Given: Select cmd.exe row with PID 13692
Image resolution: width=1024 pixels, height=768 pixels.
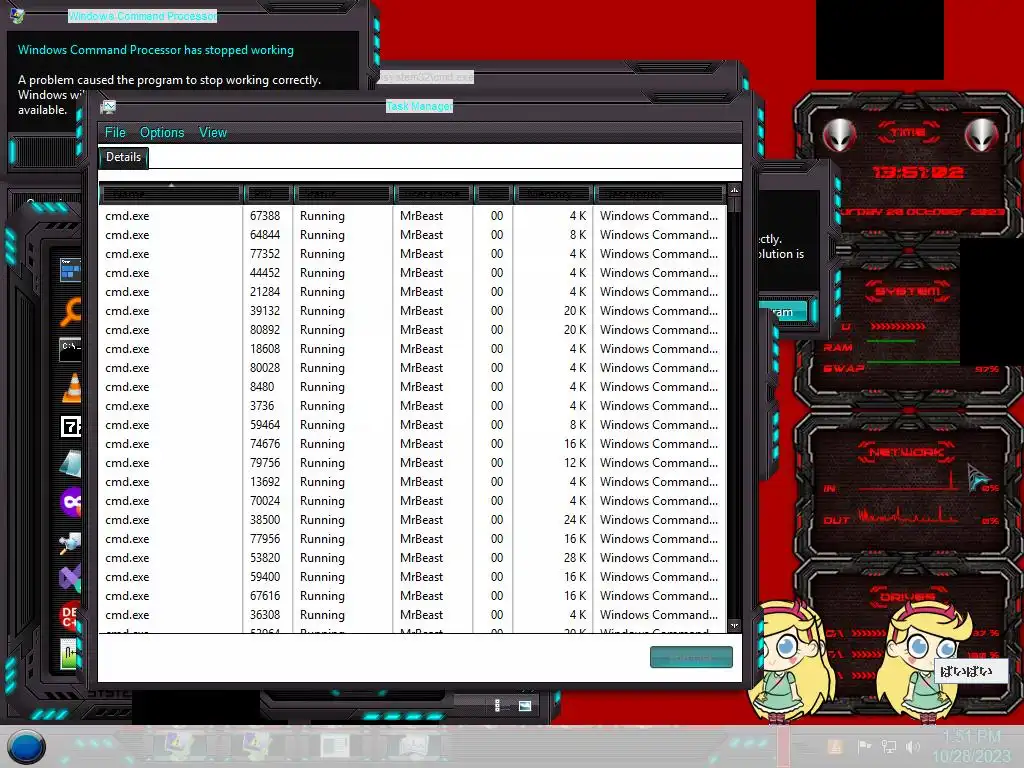Looking at the screenshot, I should [413, 481].
